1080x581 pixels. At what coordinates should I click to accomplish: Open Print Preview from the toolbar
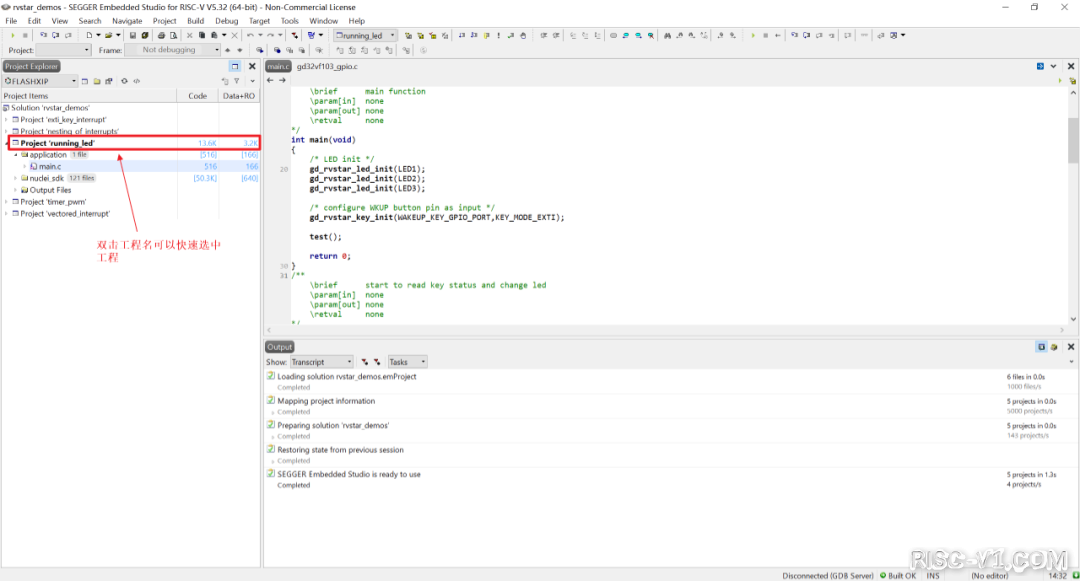(x=174, y=35)
